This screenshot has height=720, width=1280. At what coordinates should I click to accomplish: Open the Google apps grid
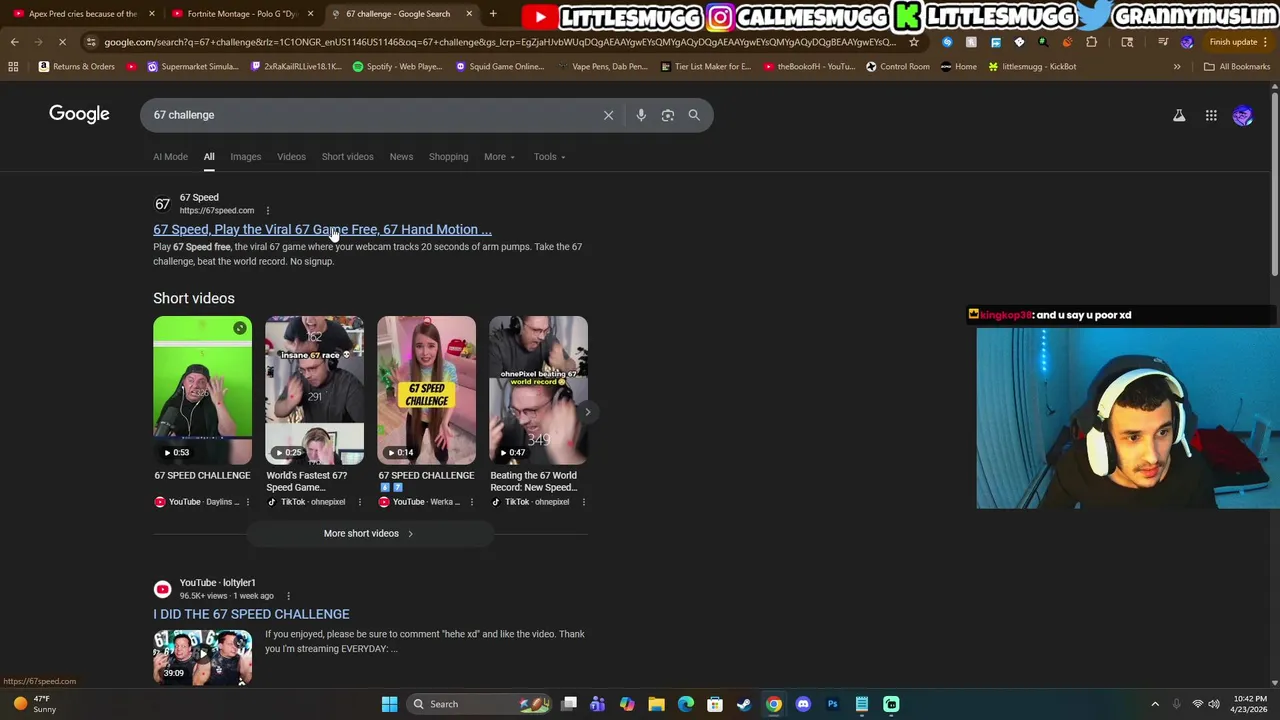1211,116
